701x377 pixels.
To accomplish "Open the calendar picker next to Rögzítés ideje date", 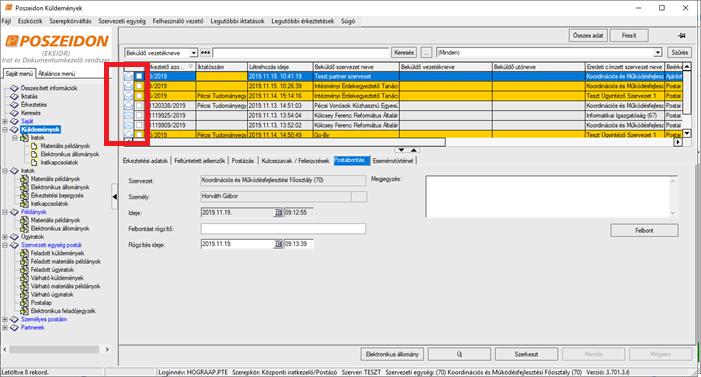I will (x=278, y=244).
